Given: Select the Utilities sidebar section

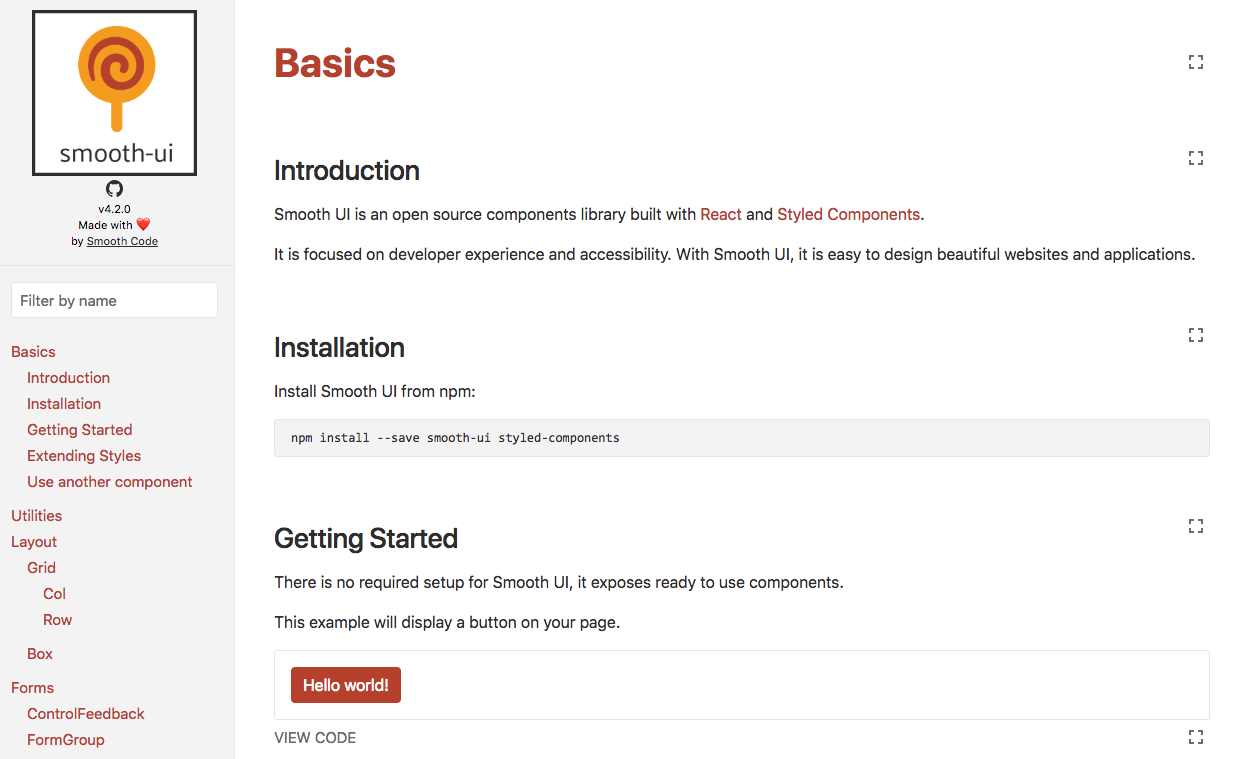Looking at the screenshot, I should pyautogui.click(x=36, y=516).
